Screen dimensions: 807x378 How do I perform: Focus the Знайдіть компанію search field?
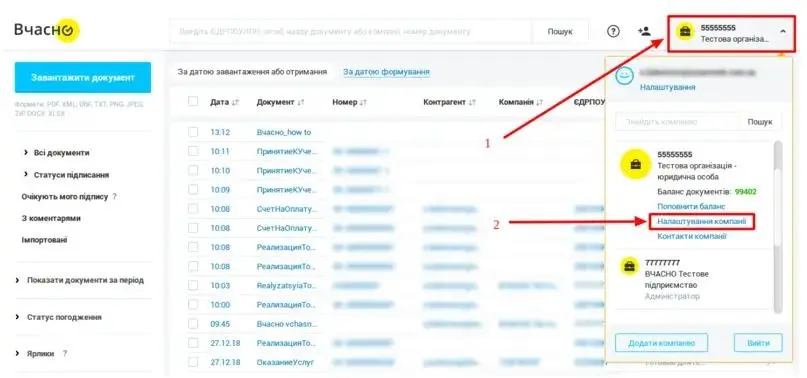click(x=677, y=122)
